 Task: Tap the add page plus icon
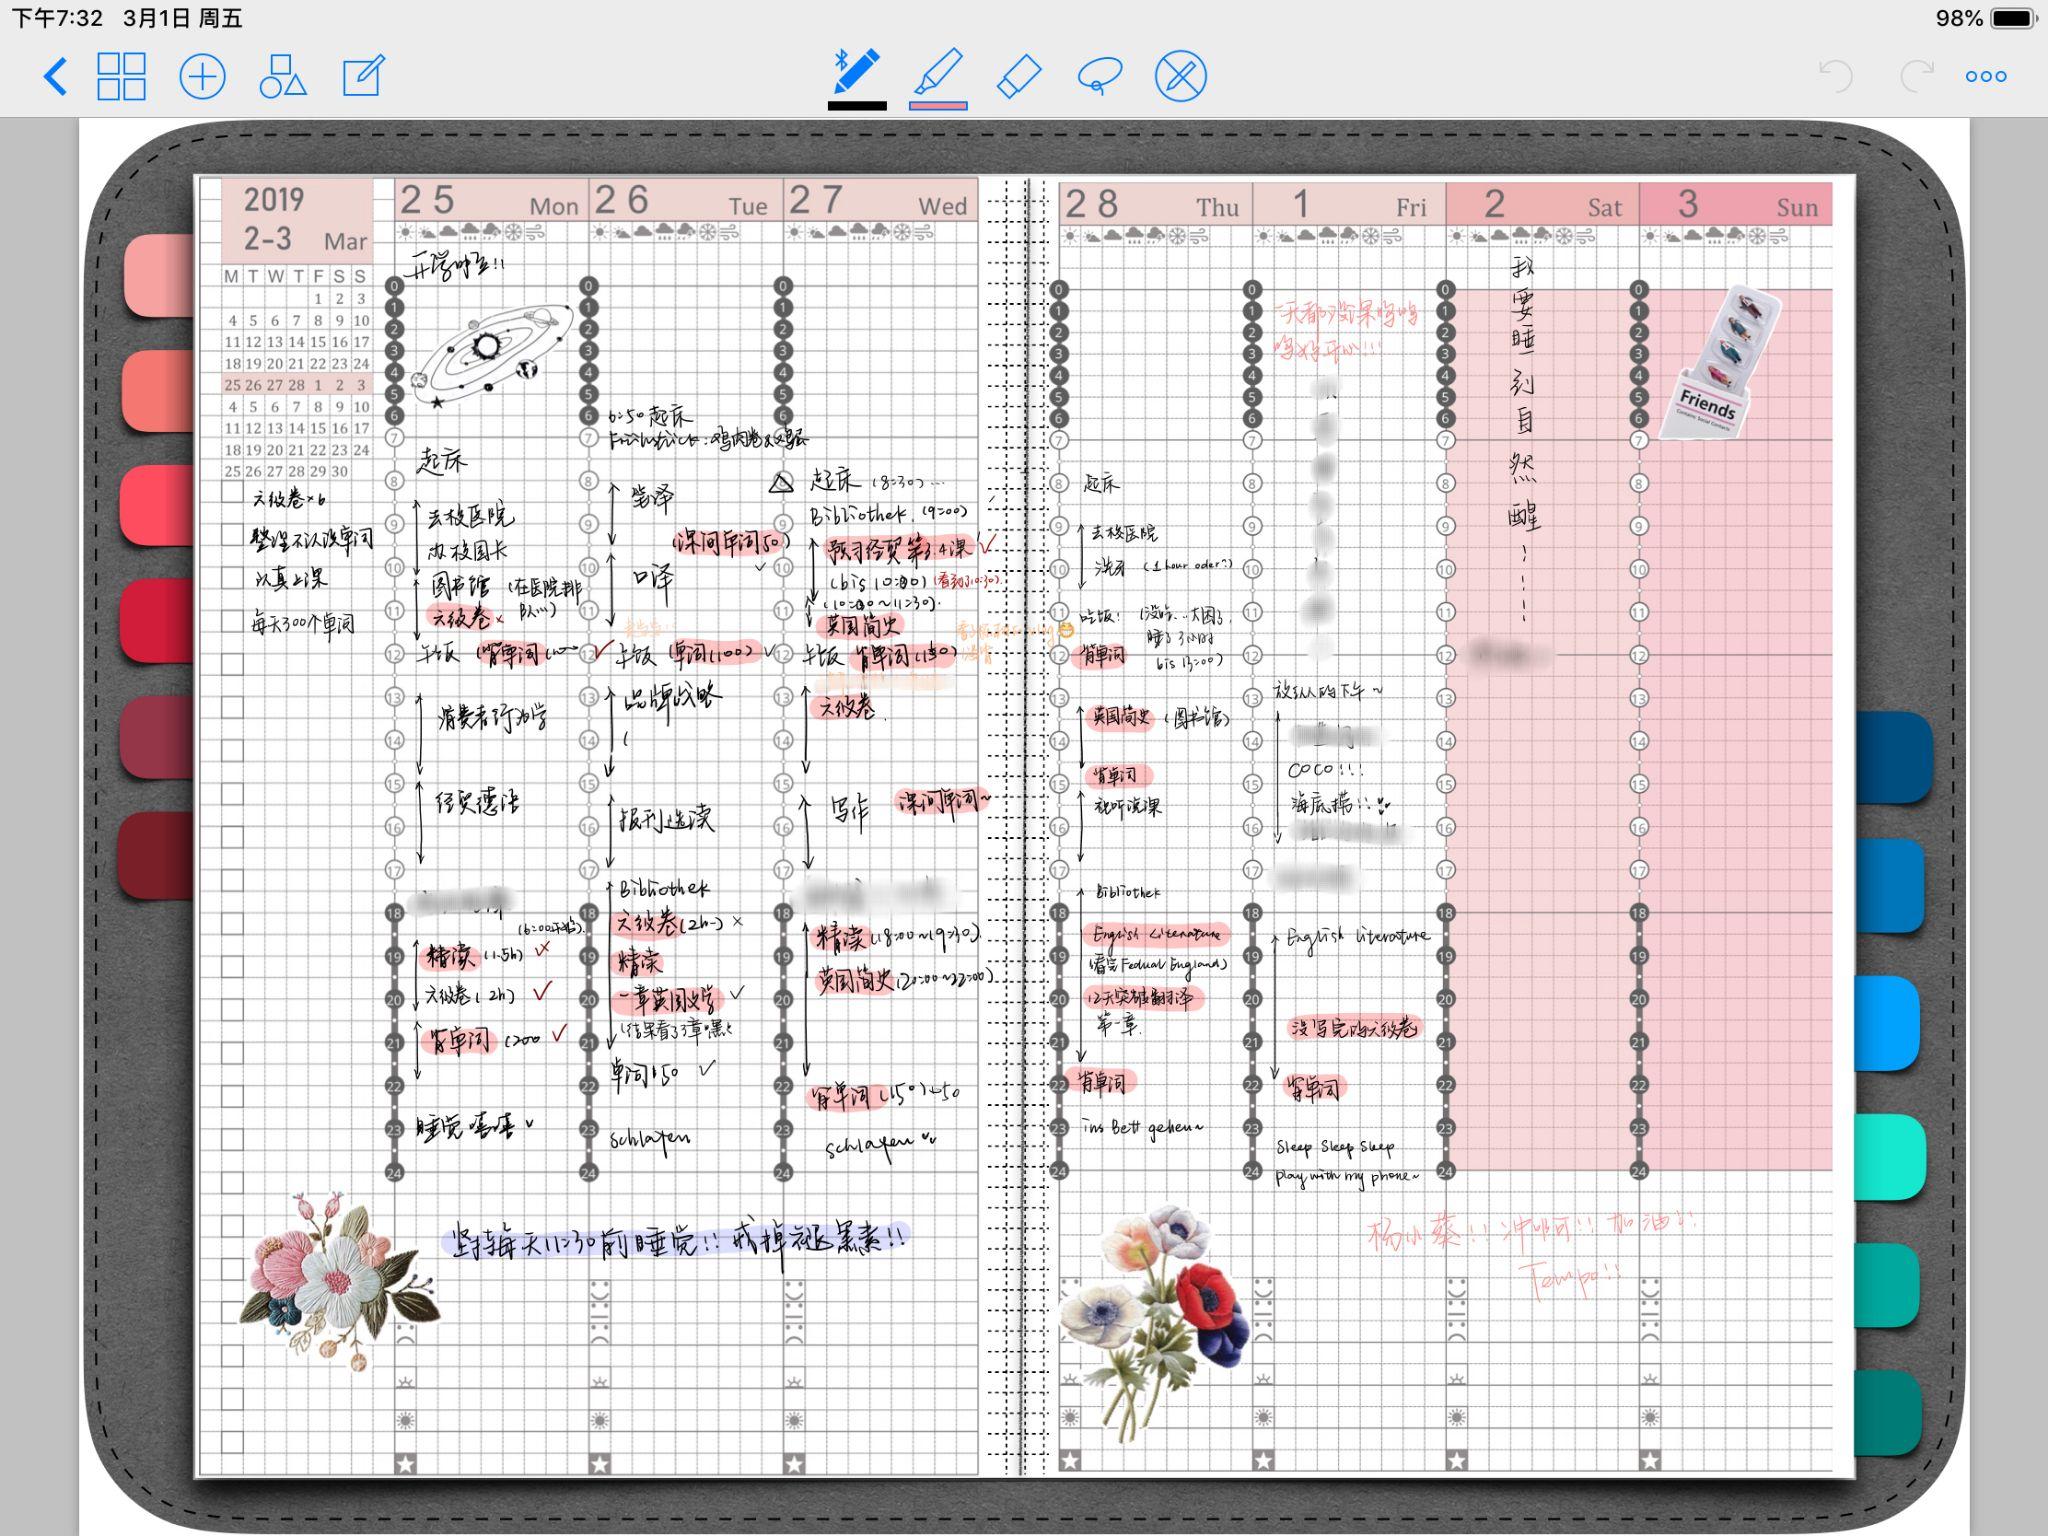pos(202,77)
